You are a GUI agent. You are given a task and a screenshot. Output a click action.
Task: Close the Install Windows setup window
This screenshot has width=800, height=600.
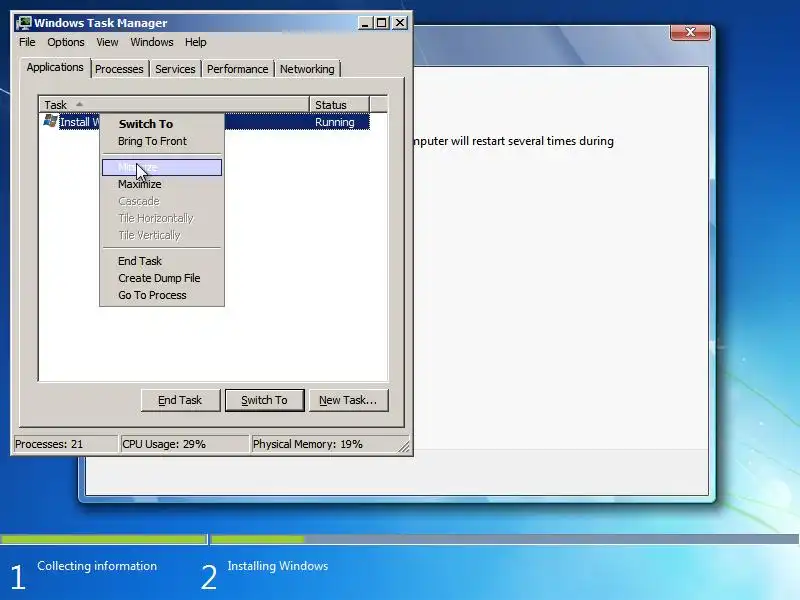(690, 32)
